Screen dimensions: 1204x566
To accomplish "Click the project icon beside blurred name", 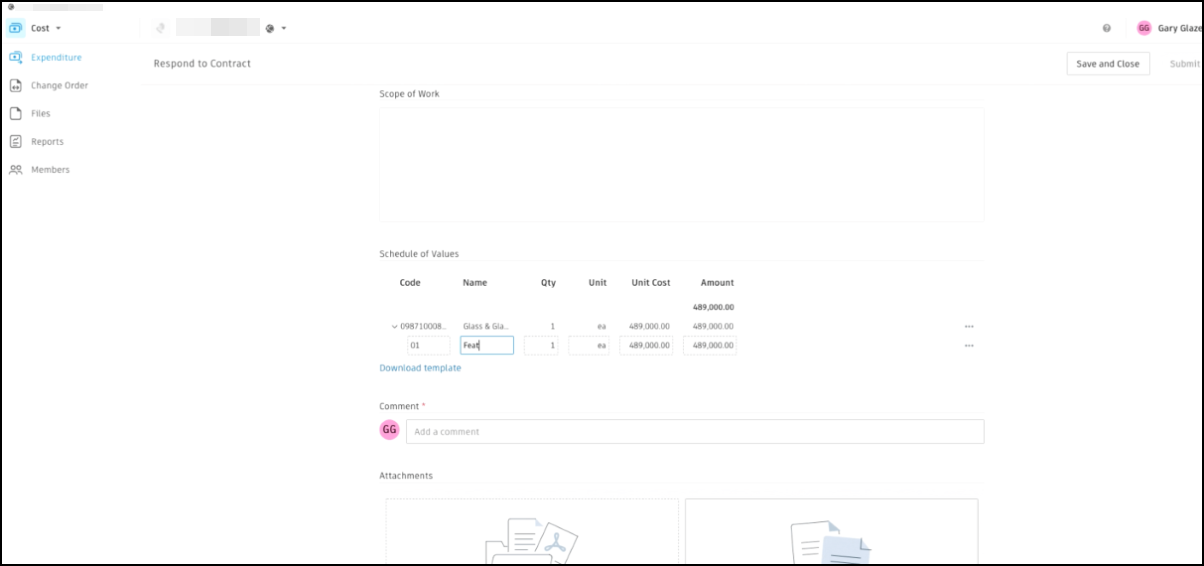I will click(161, 28).
